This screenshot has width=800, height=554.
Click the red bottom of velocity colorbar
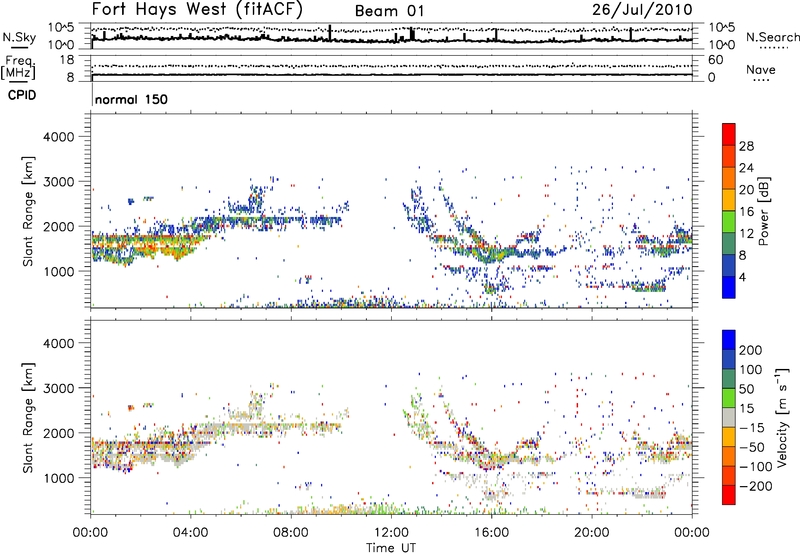(x=729, y=495)
